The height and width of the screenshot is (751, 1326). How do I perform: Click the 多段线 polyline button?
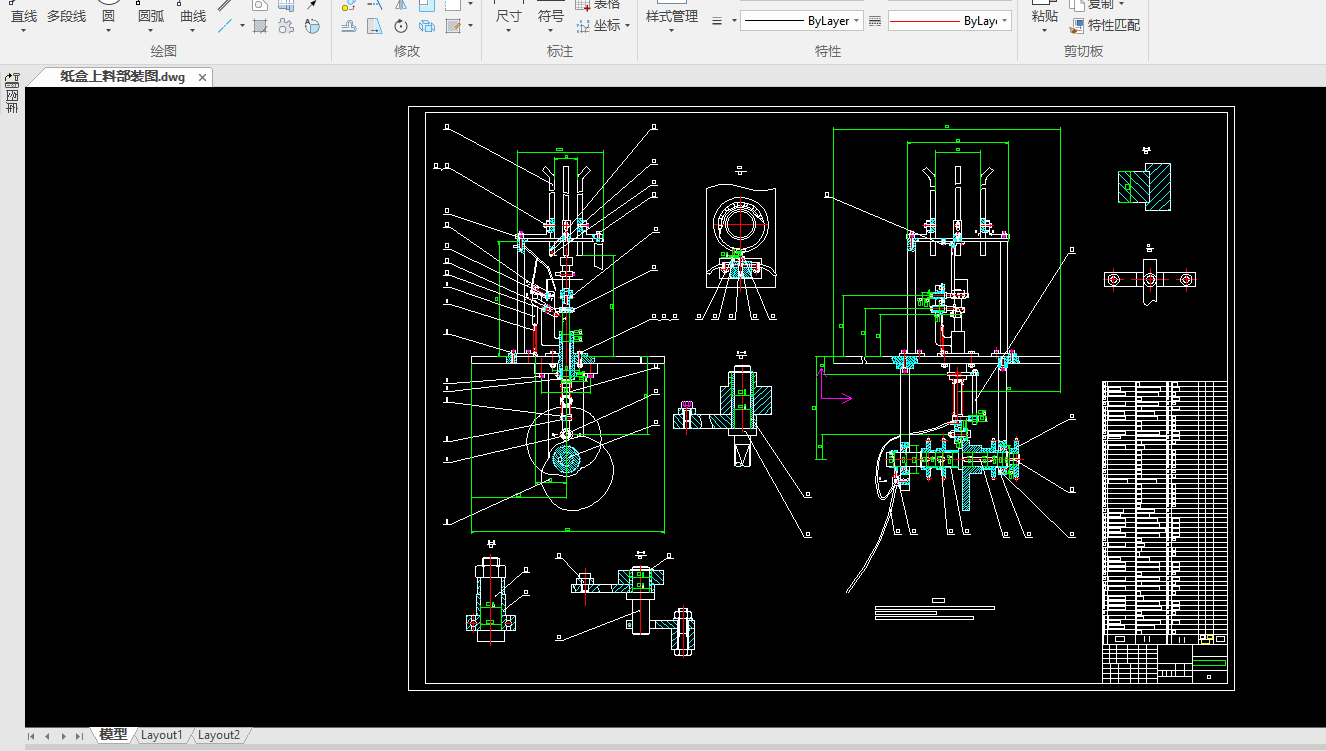(66, 16)
